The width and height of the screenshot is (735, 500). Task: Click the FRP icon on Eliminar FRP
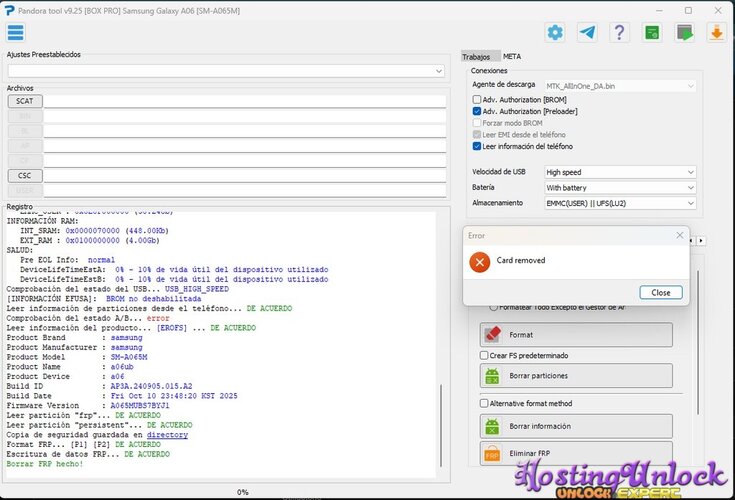492,454
